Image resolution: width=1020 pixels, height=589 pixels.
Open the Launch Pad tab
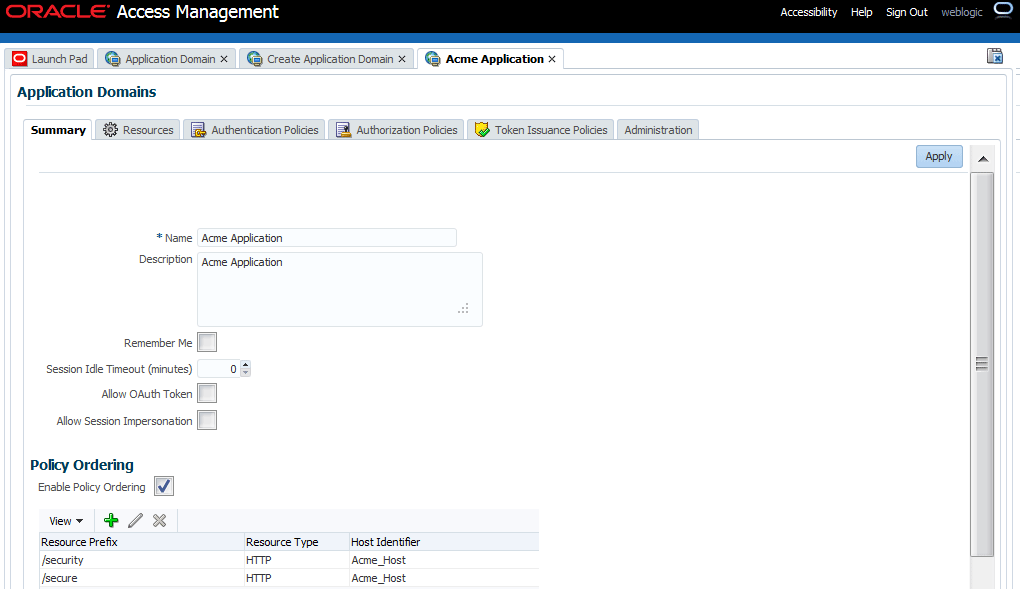(x=50, y=59)
